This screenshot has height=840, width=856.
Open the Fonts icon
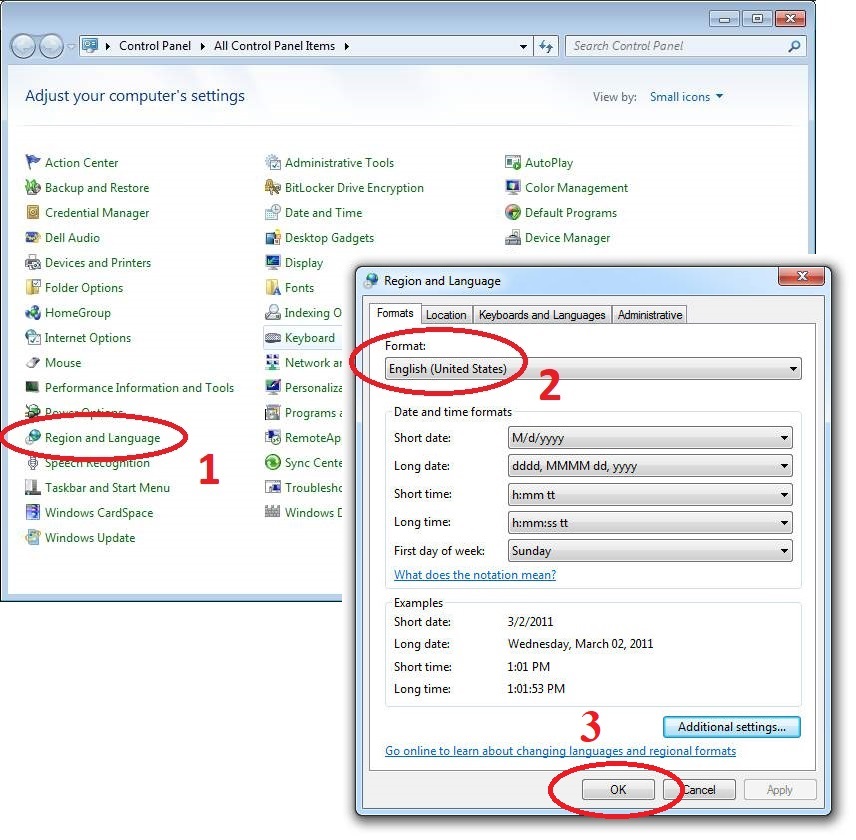272,287
